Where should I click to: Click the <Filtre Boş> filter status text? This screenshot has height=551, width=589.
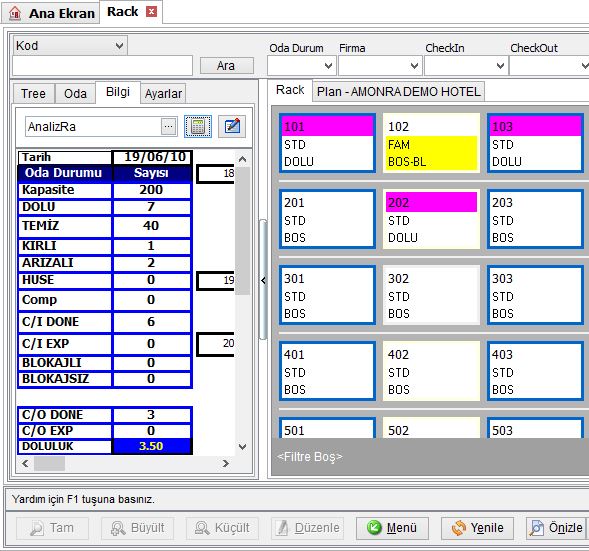coord(310,457)
